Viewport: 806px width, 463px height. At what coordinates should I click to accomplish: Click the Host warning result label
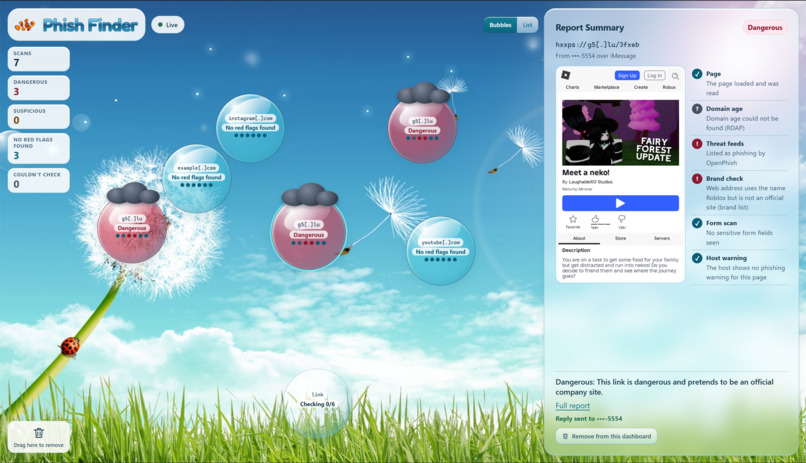pos(726,258)
